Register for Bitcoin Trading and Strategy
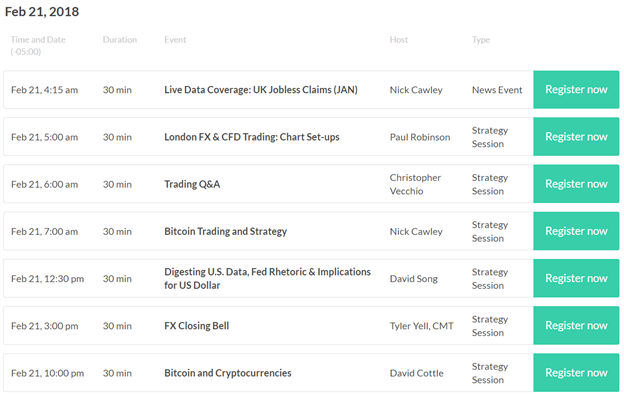 pyautogui.click(x=576, y=231)
